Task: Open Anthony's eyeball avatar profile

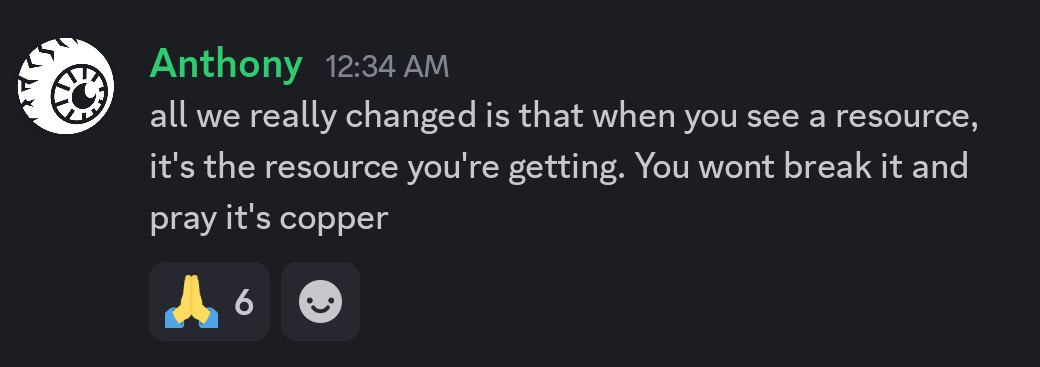Action: click(66, 86)
